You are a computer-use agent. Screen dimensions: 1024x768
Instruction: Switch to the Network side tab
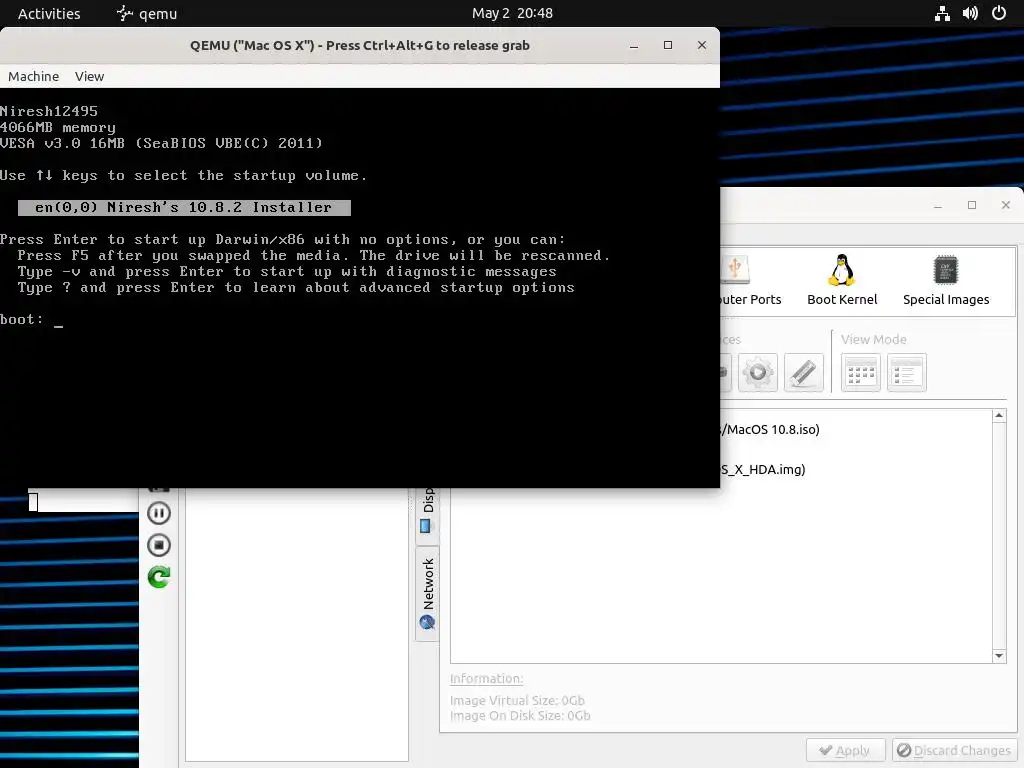click(427, 594)
